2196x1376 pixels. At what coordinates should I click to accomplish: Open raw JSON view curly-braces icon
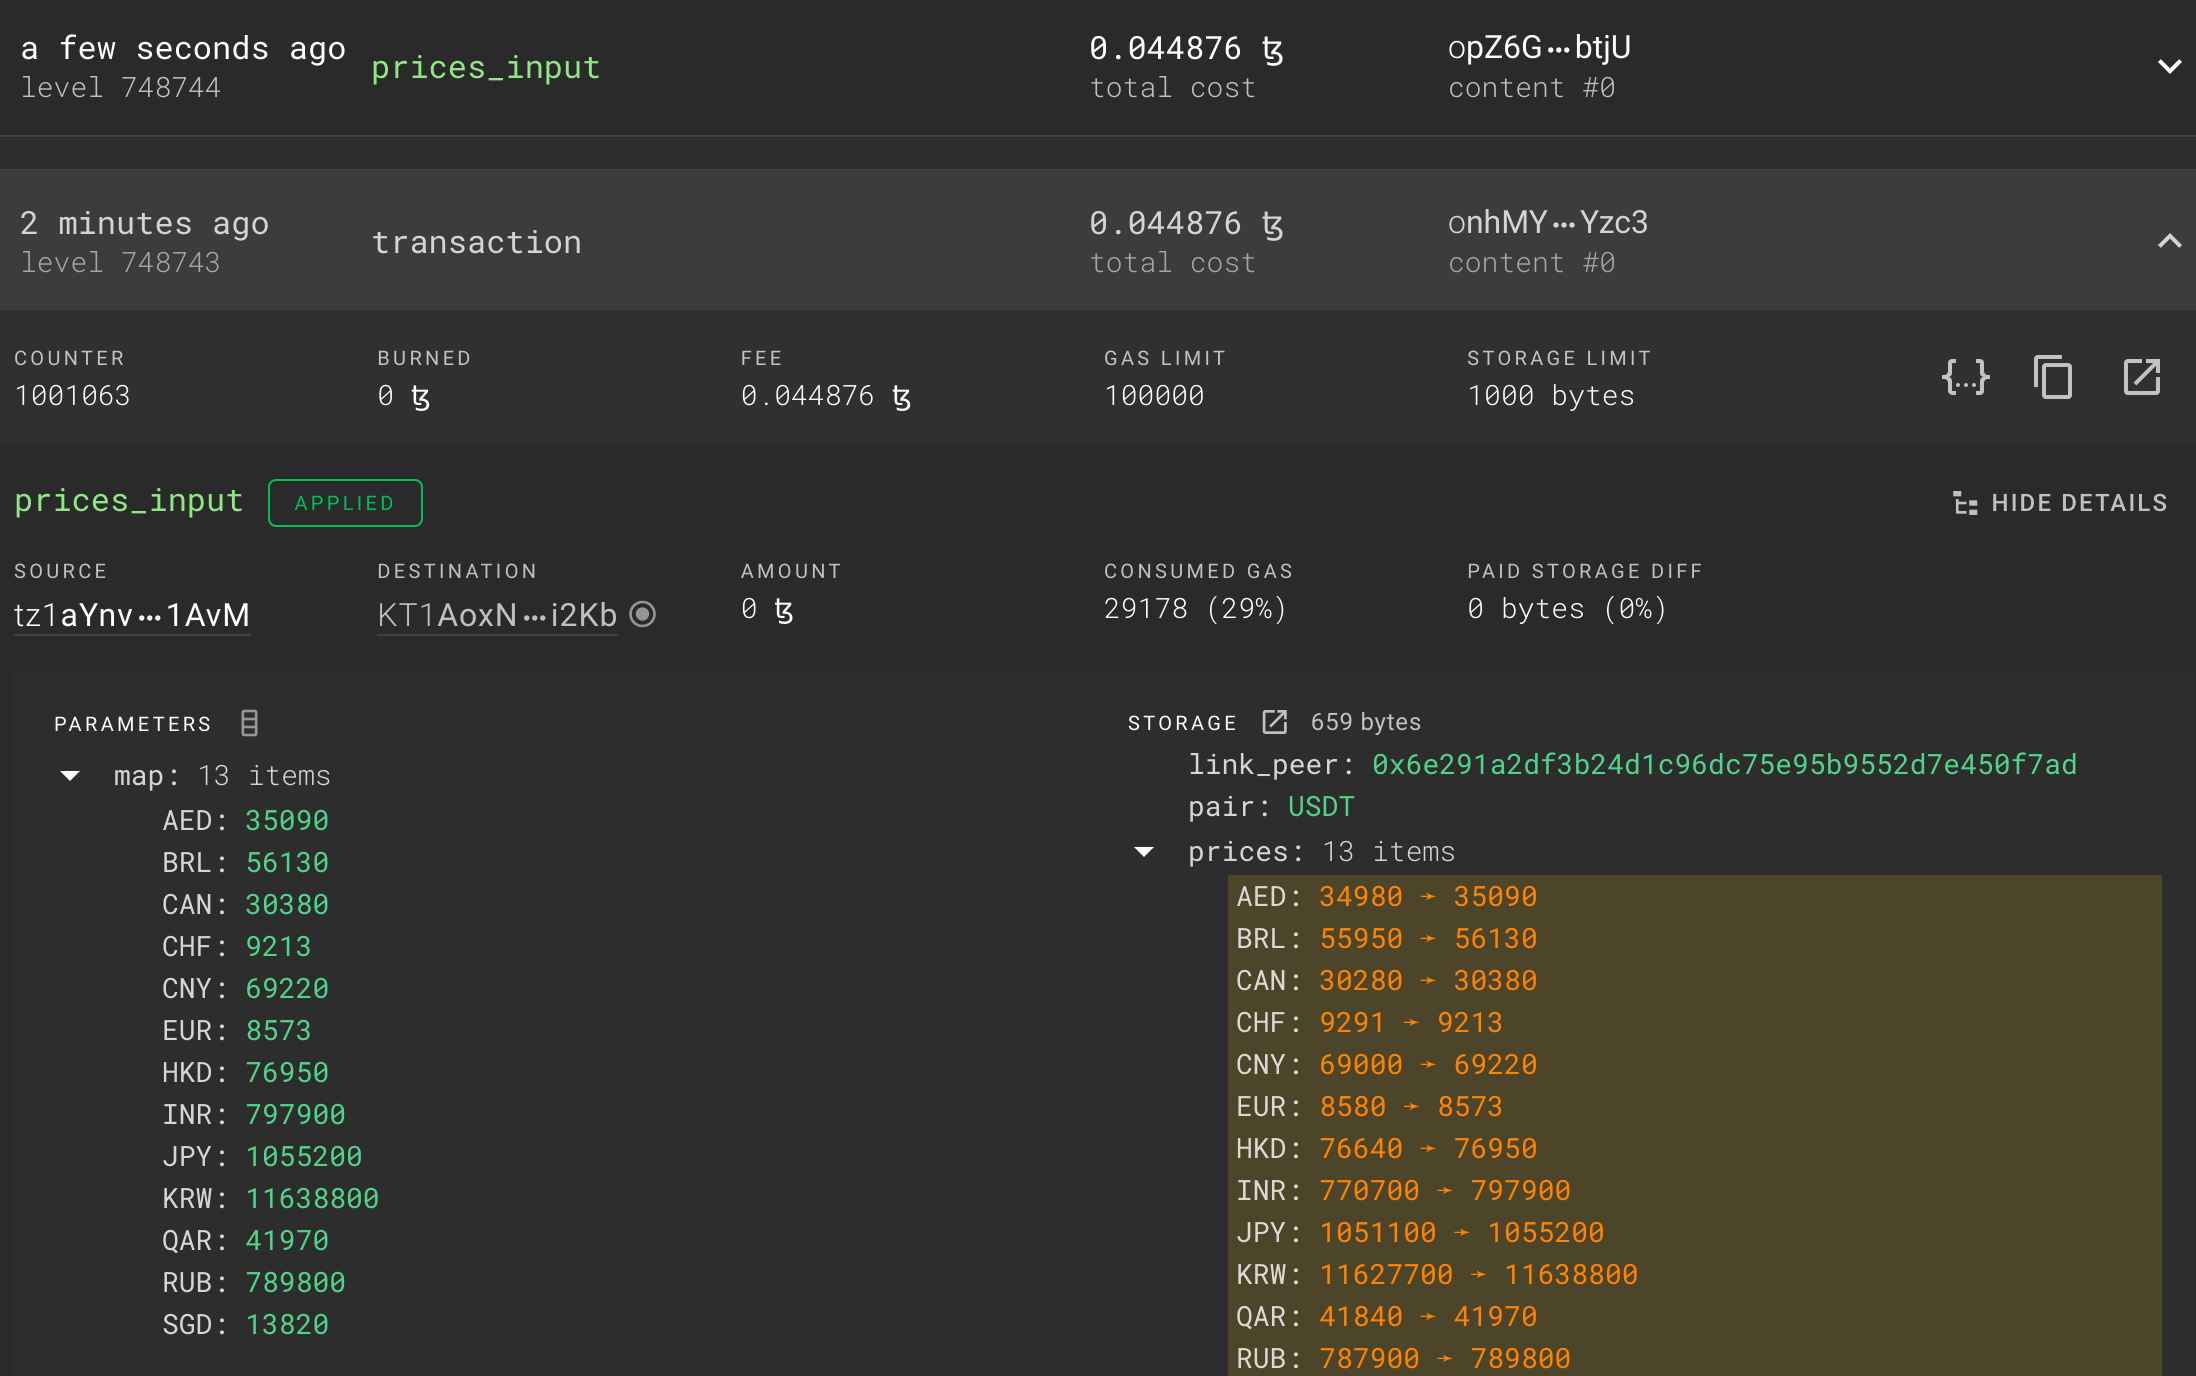click(x=1965, y=378)
